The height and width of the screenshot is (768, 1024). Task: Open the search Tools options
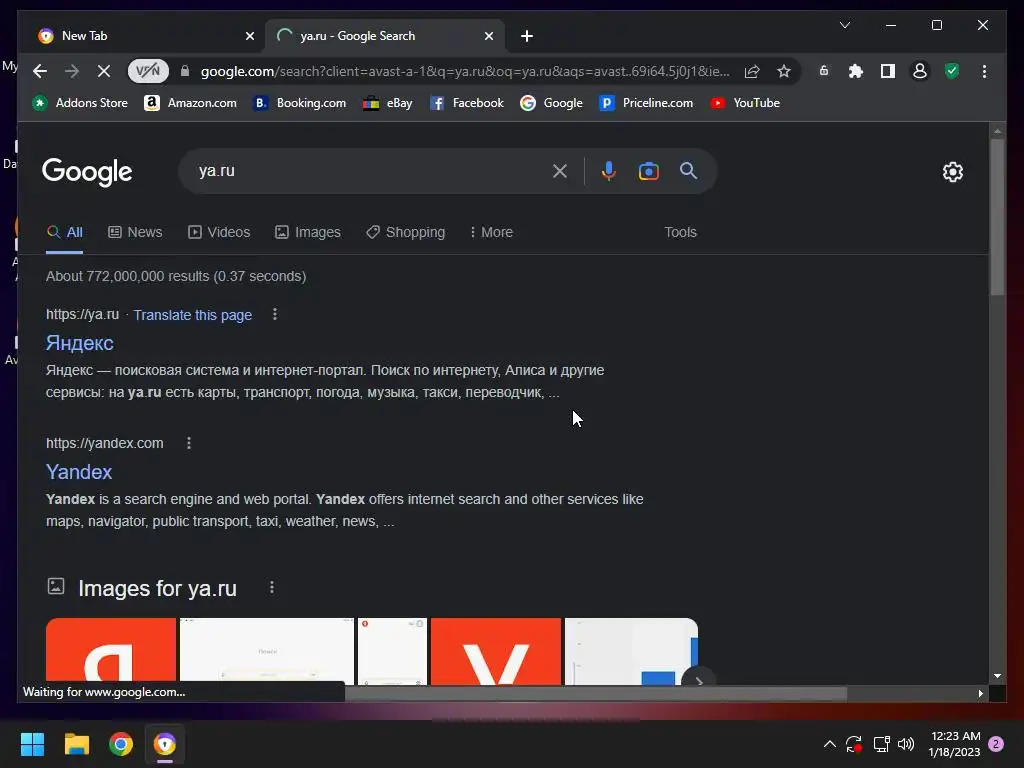click(680, 232)
